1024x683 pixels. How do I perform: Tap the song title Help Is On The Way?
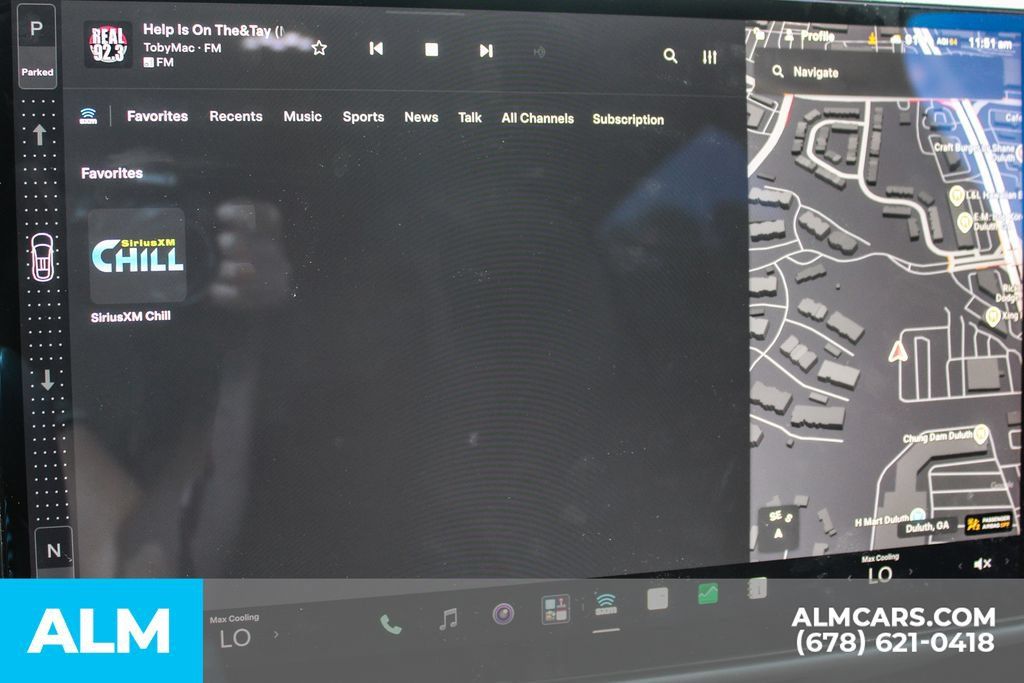click(213, 30)
